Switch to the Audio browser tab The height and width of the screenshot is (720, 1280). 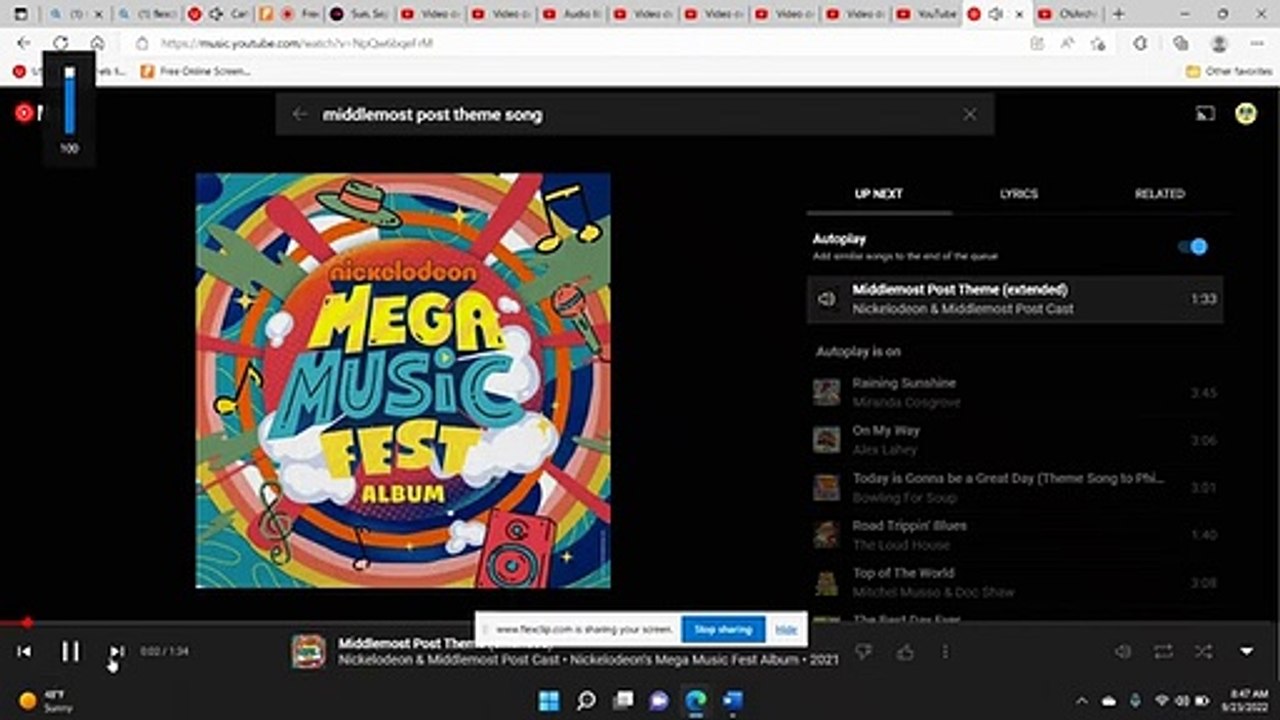click(573, 14)
